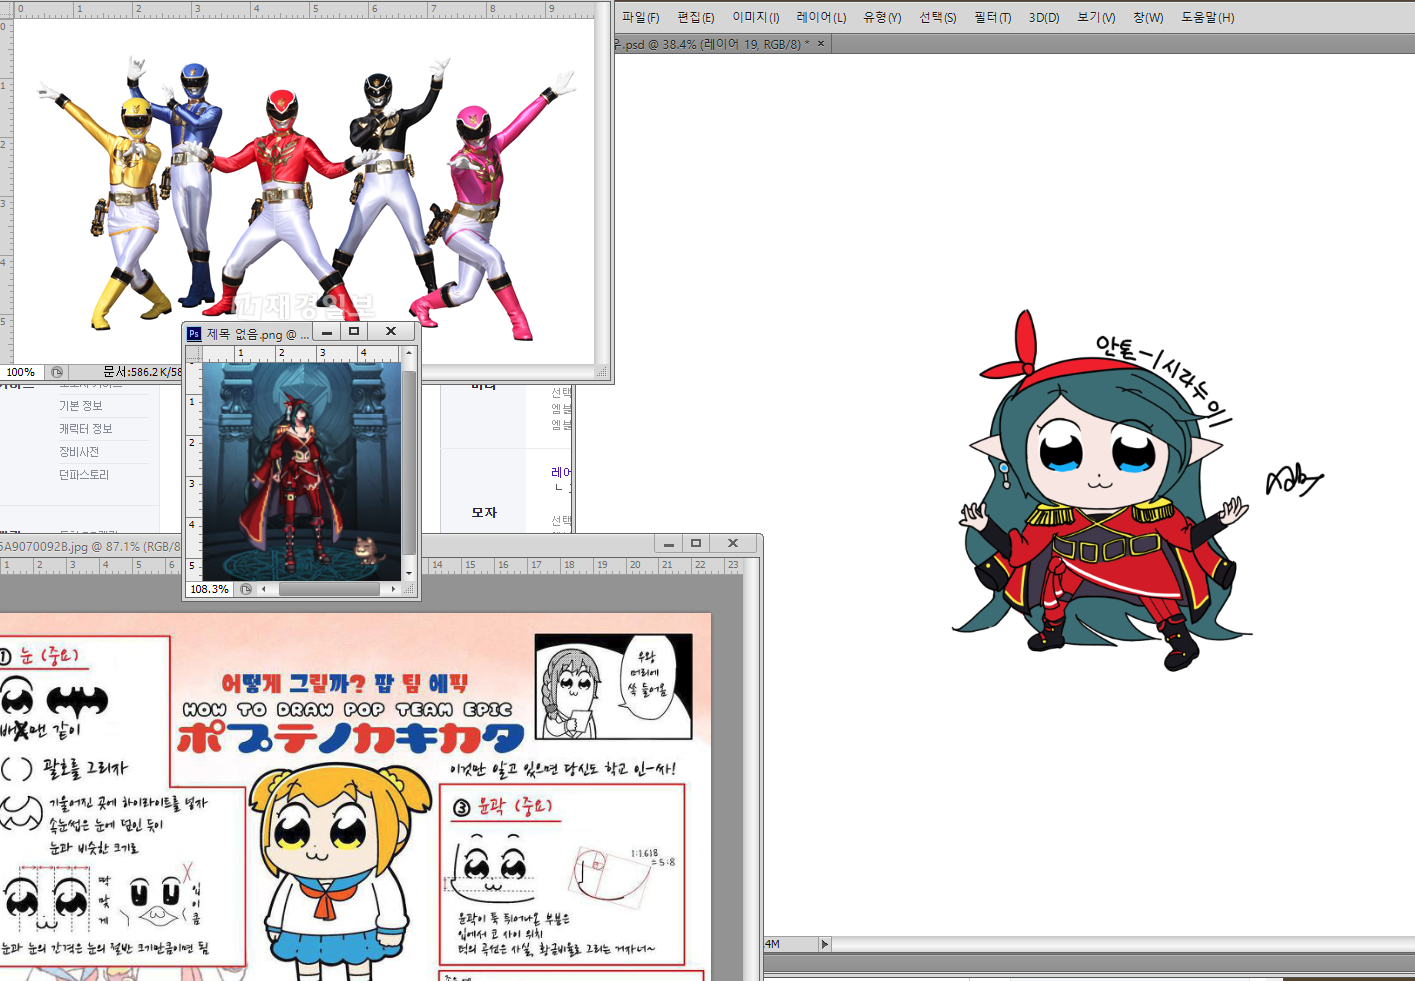The width and height of the screenshot is (1415, 981).
Task: Click the 캐릭터 정보 link
Action: click(85, 429)
